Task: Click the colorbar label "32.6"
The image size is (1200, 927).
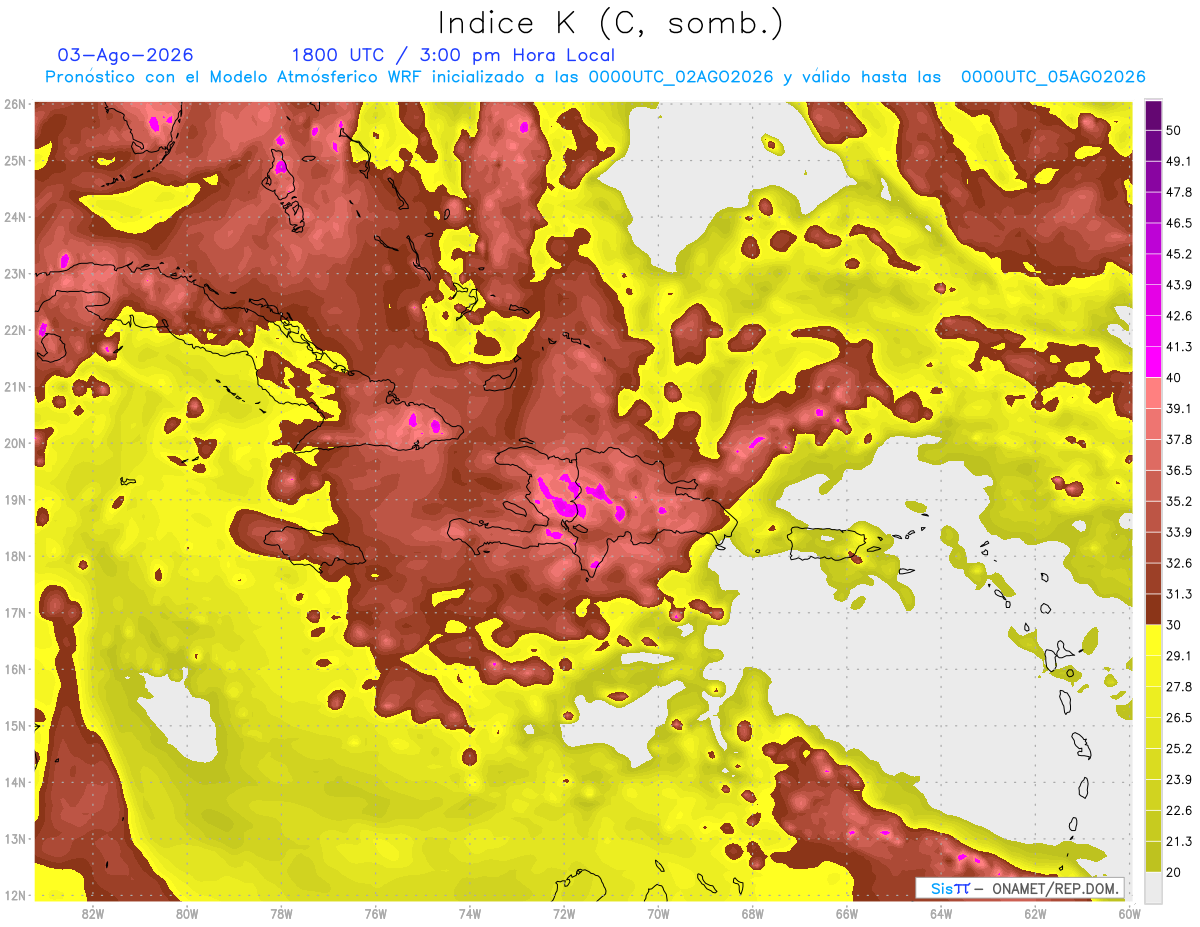Action: [1179, 563]
